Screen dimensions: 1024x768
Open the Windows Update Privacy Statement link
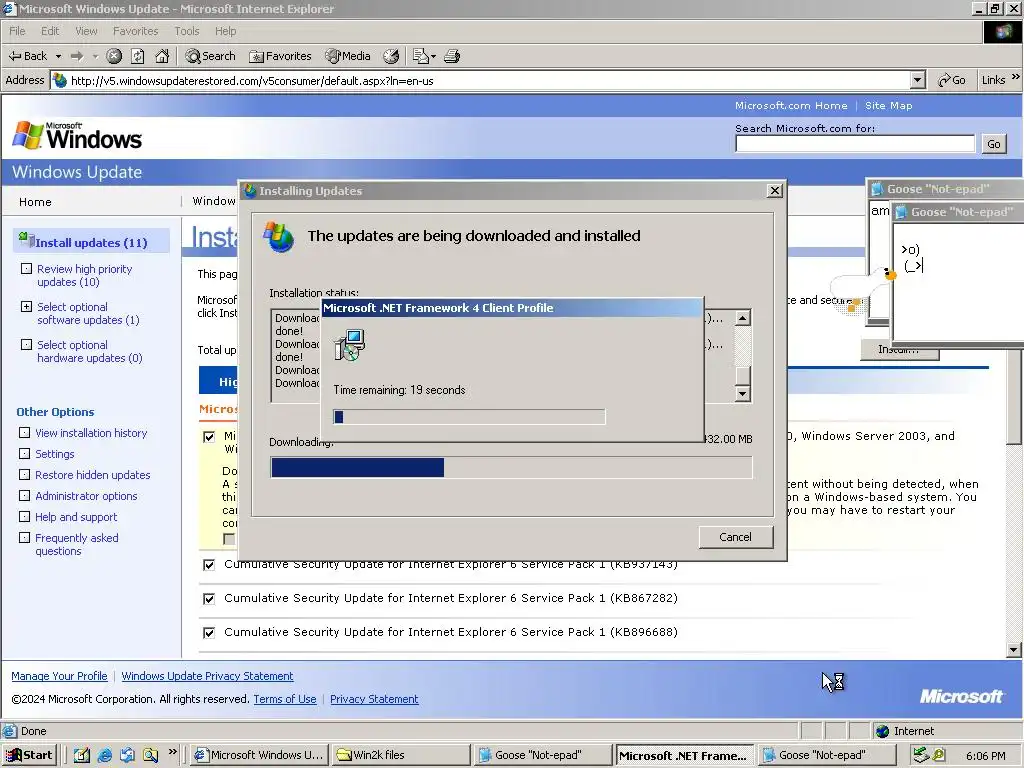pyautogui.click(x=207, y=676)
